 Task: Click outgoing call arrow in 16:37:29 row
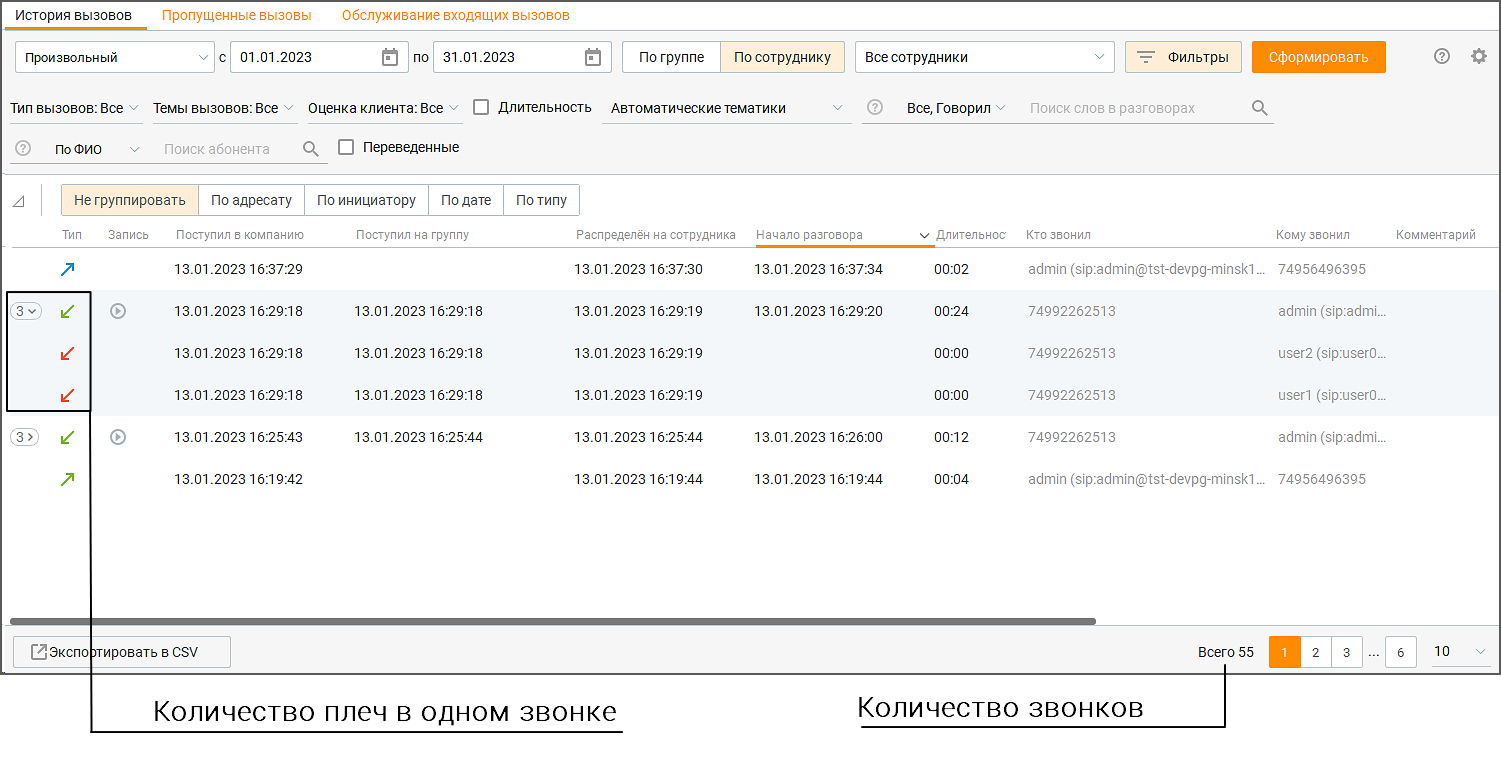(x=68, y=269)
